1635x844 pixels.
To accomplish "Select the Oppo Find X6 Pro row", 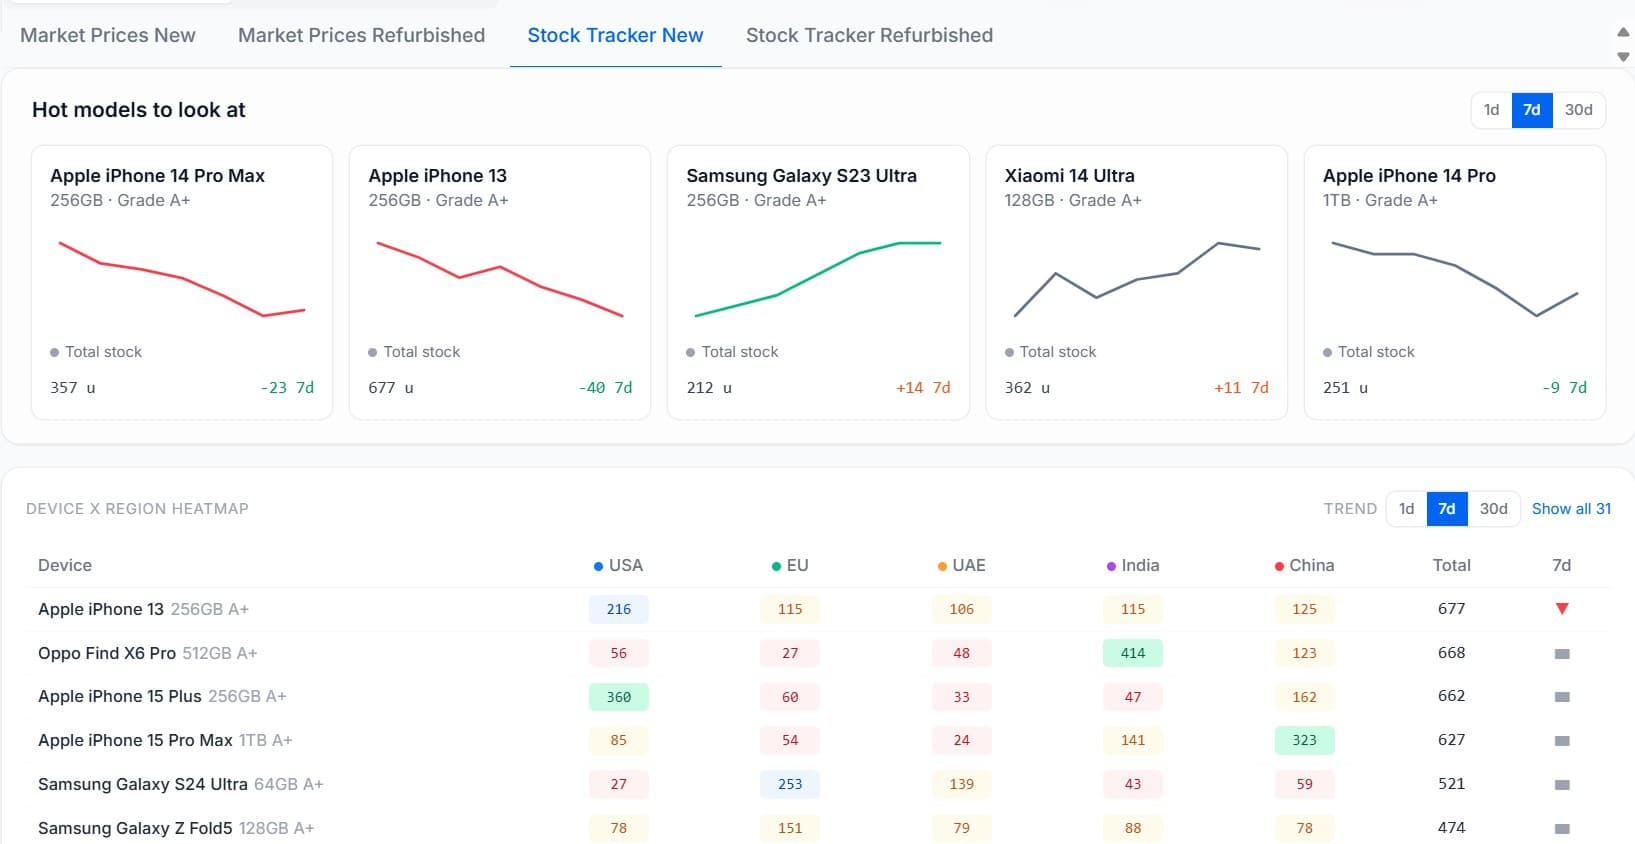I will [818, 653].
